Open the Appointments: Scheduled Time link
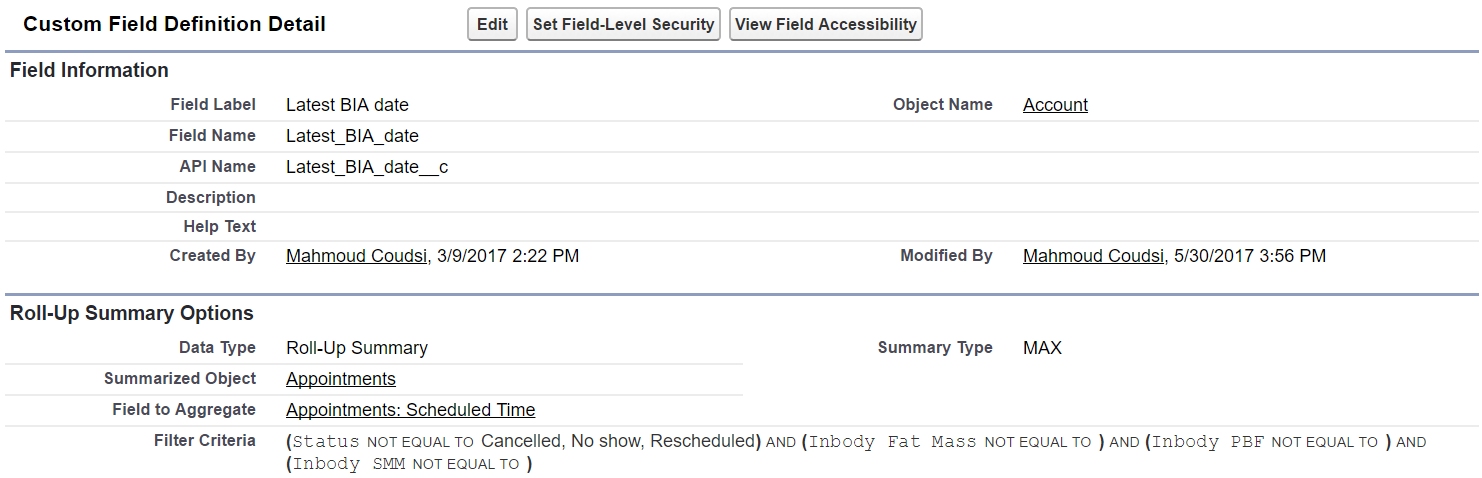1482x478 pixels. [410, 410]
